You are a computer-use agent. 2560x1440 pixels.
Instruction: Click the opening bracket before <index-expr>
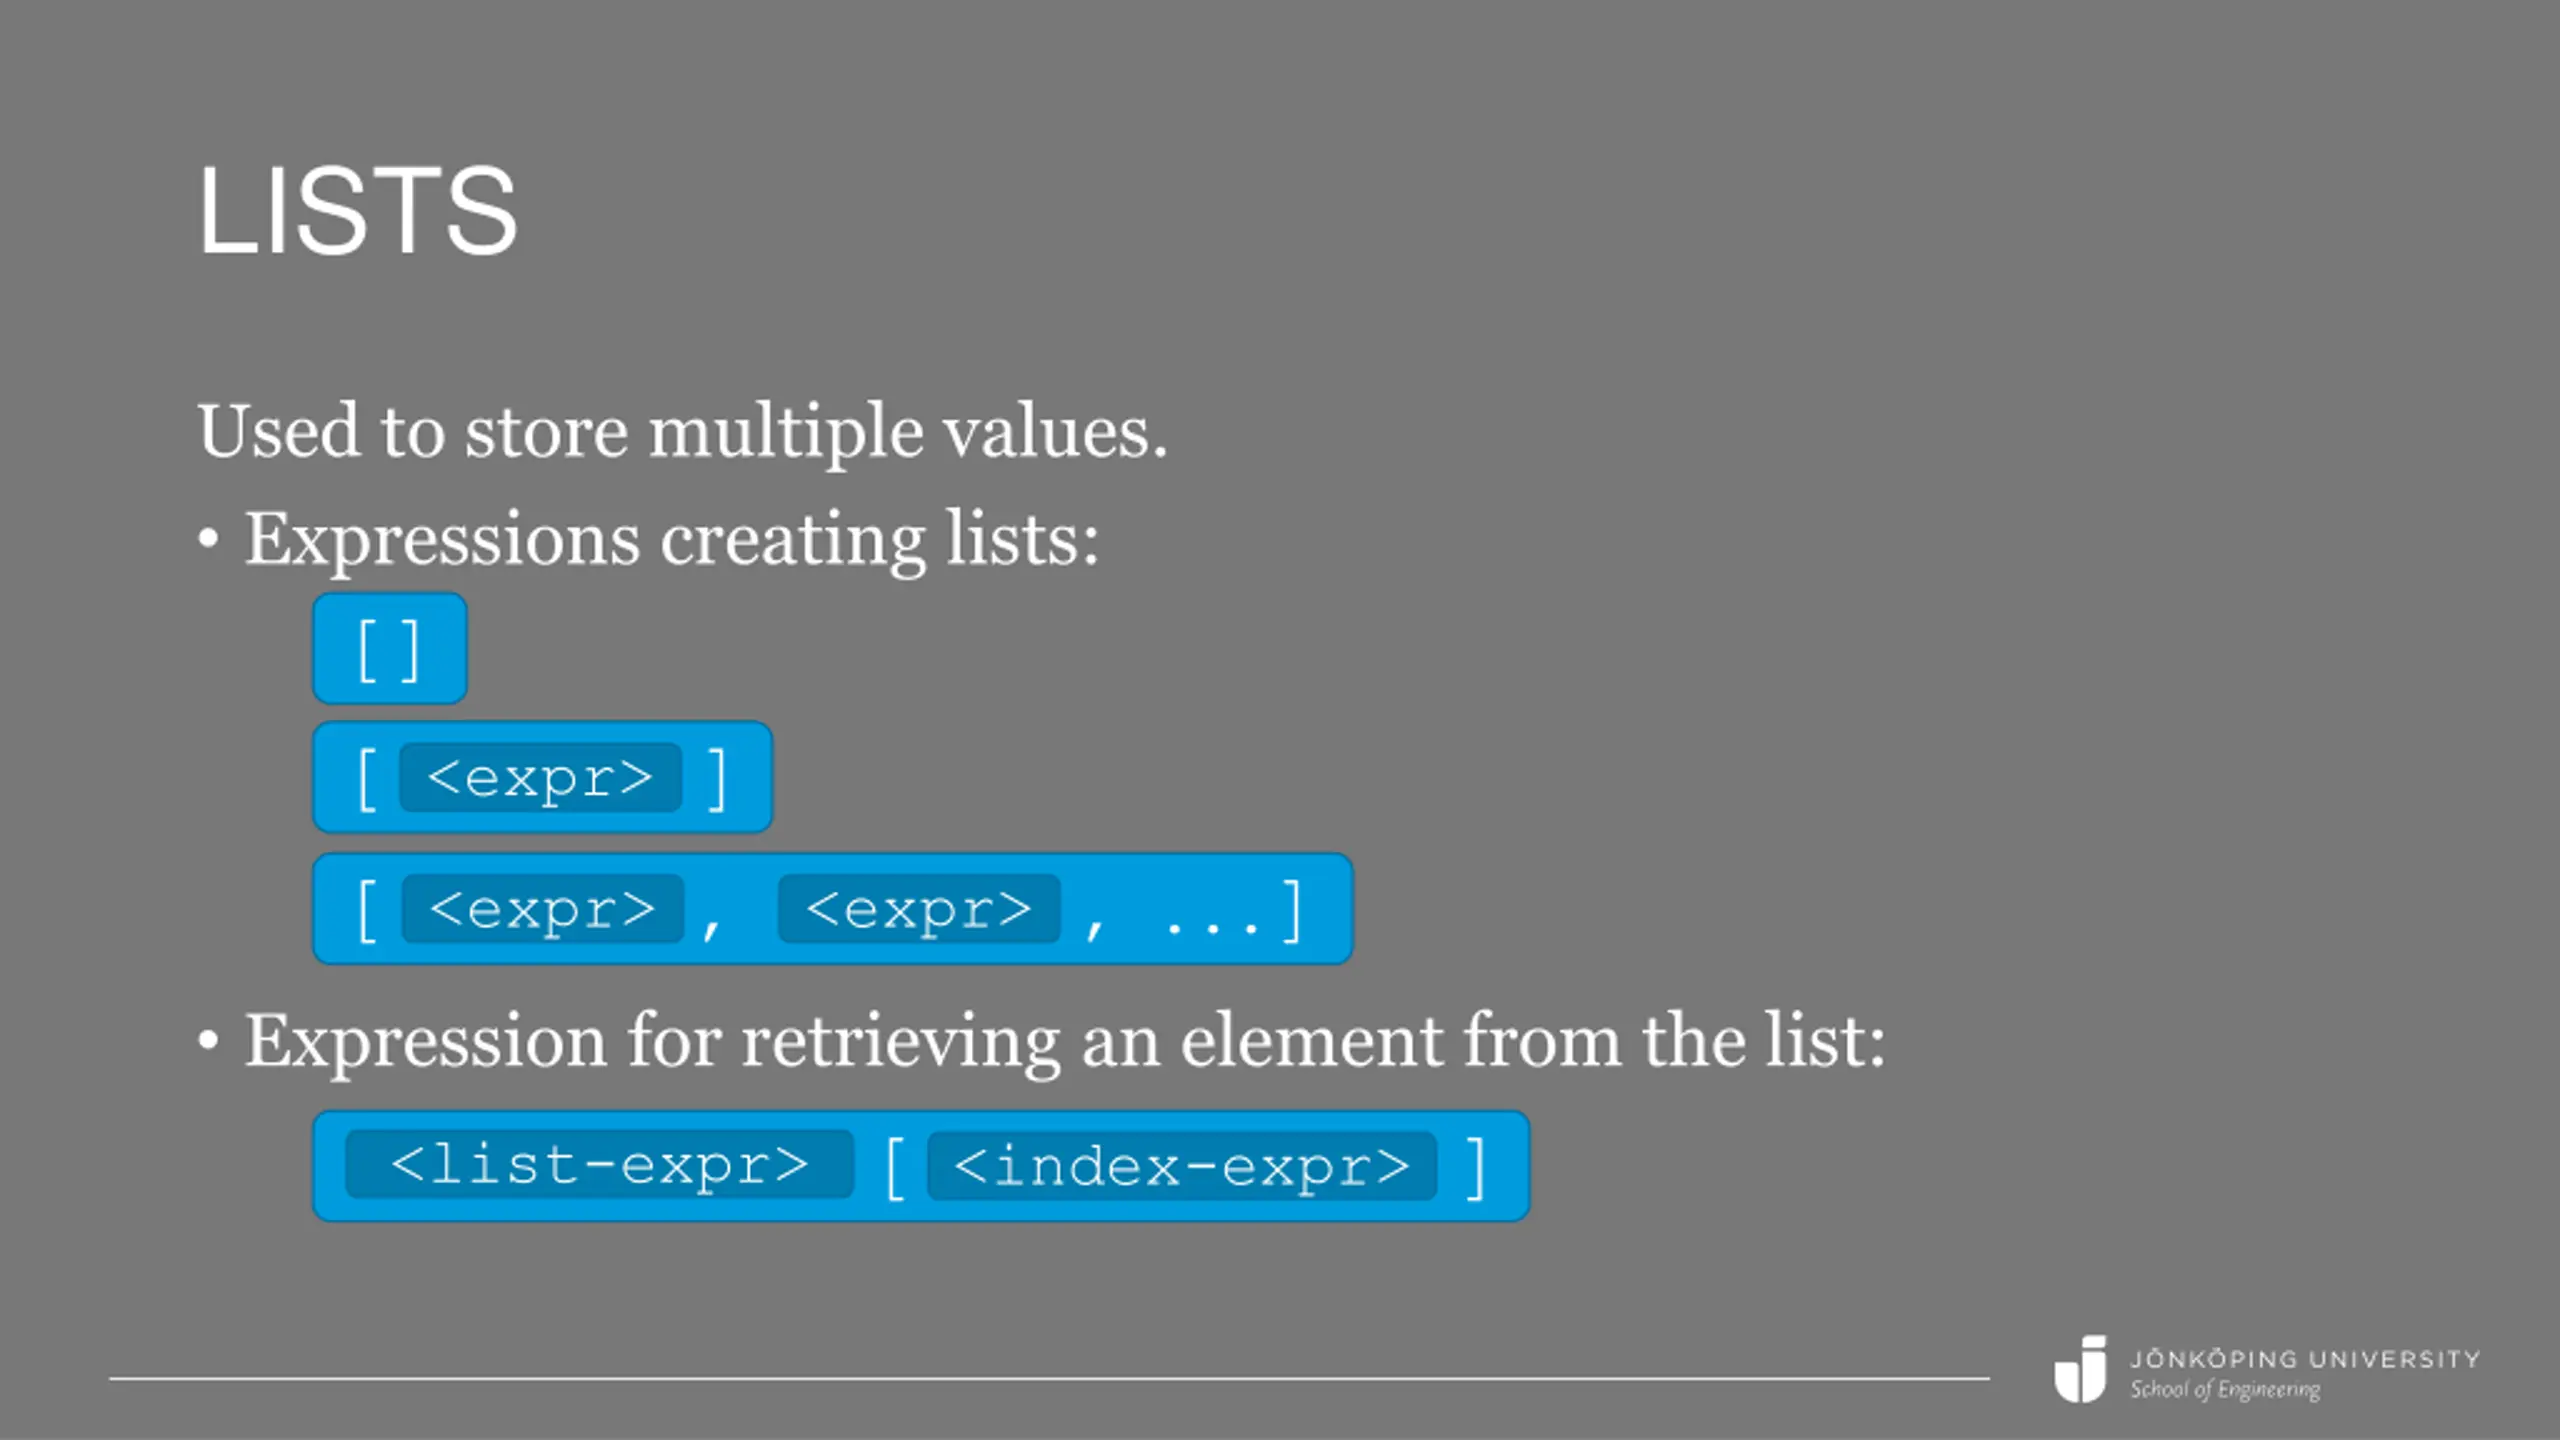click(x=895, y=1167)
